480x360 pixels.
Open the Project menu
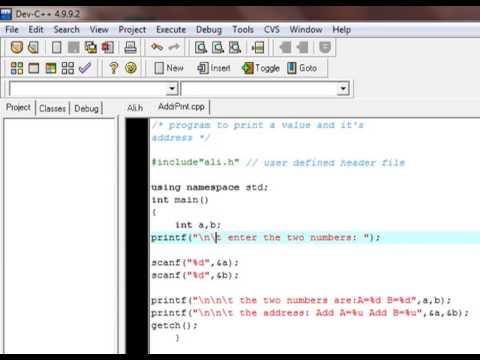pyautogui.click(x=132, y=30)
